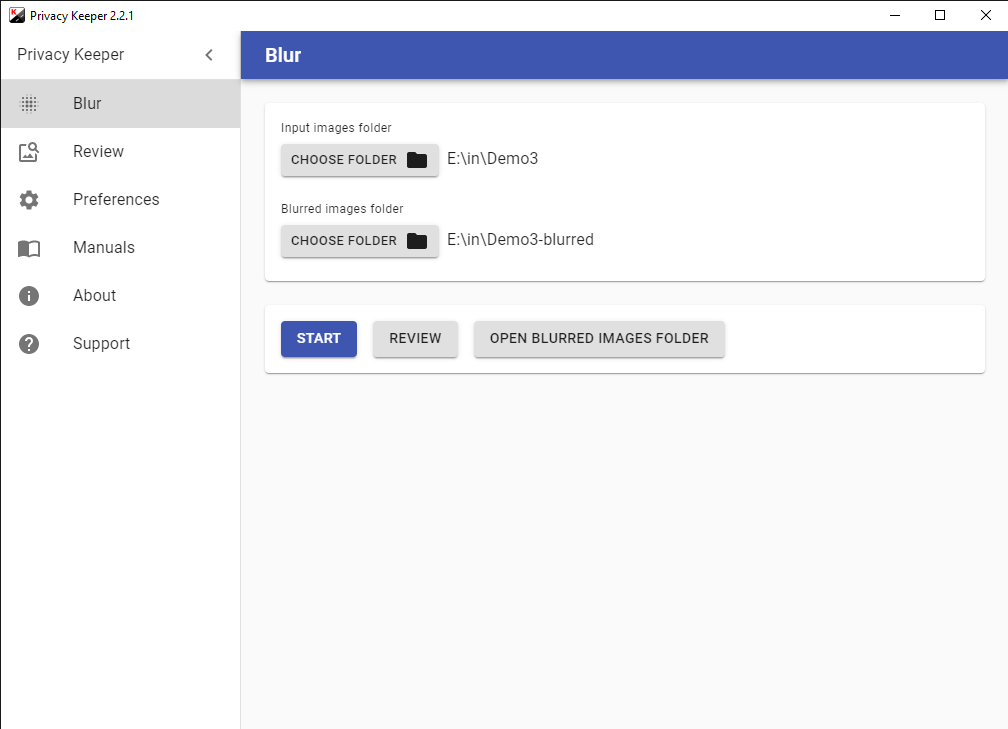Click the 'Input images folder' label
The image size is (1008, 729).
[x=336, y=128]
